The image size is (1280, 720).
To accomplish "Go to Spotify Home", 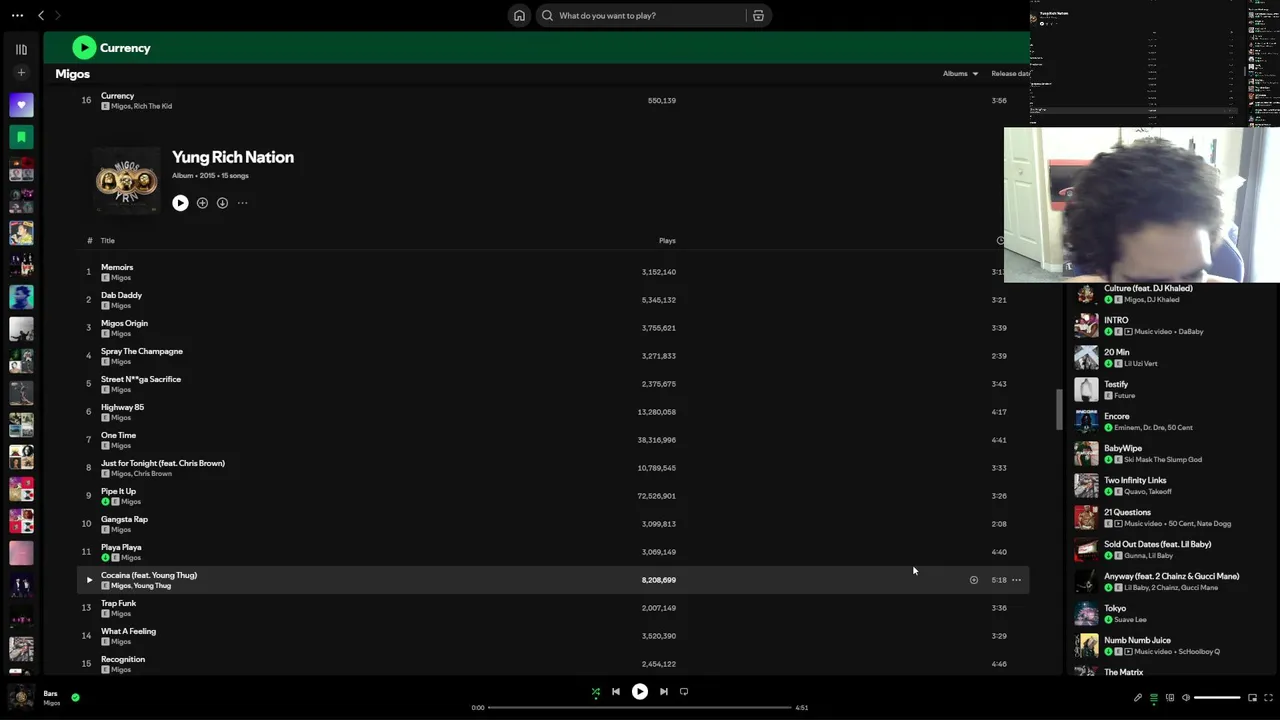I will pos(519,15).
